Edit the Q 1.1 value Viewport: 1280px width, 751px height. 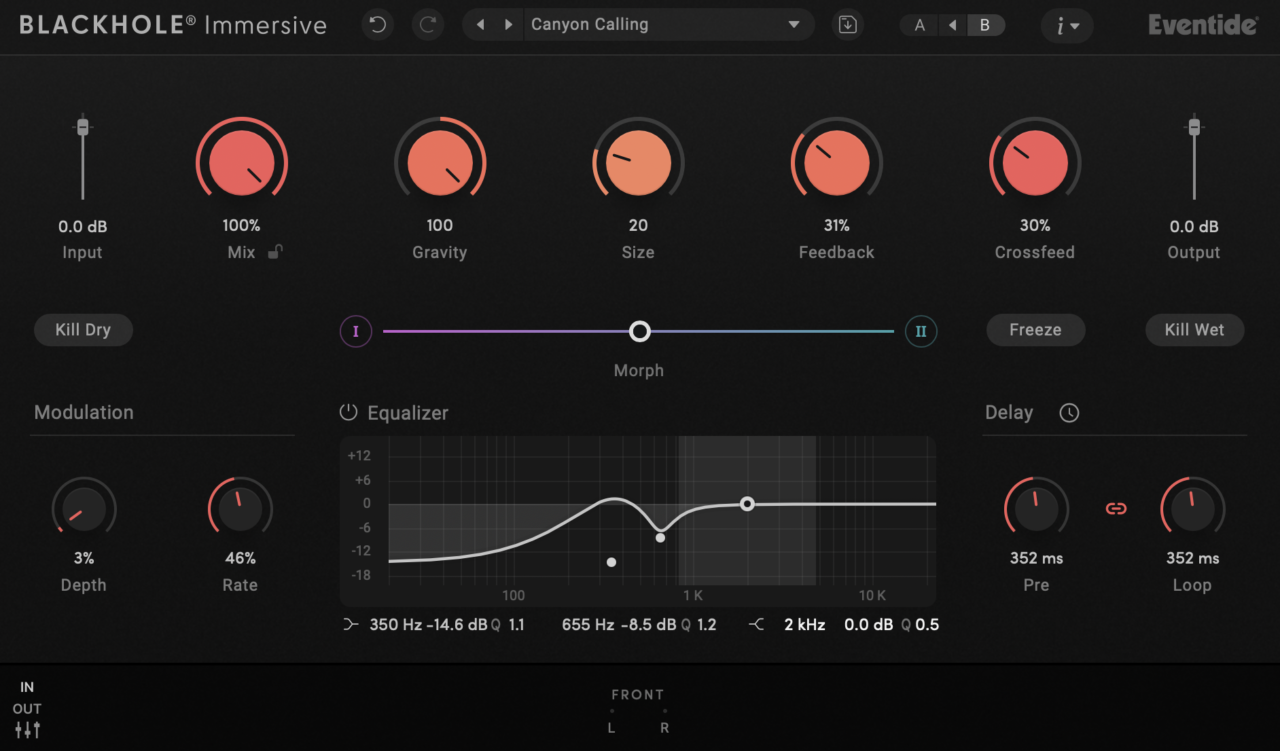tap(508, 625)
